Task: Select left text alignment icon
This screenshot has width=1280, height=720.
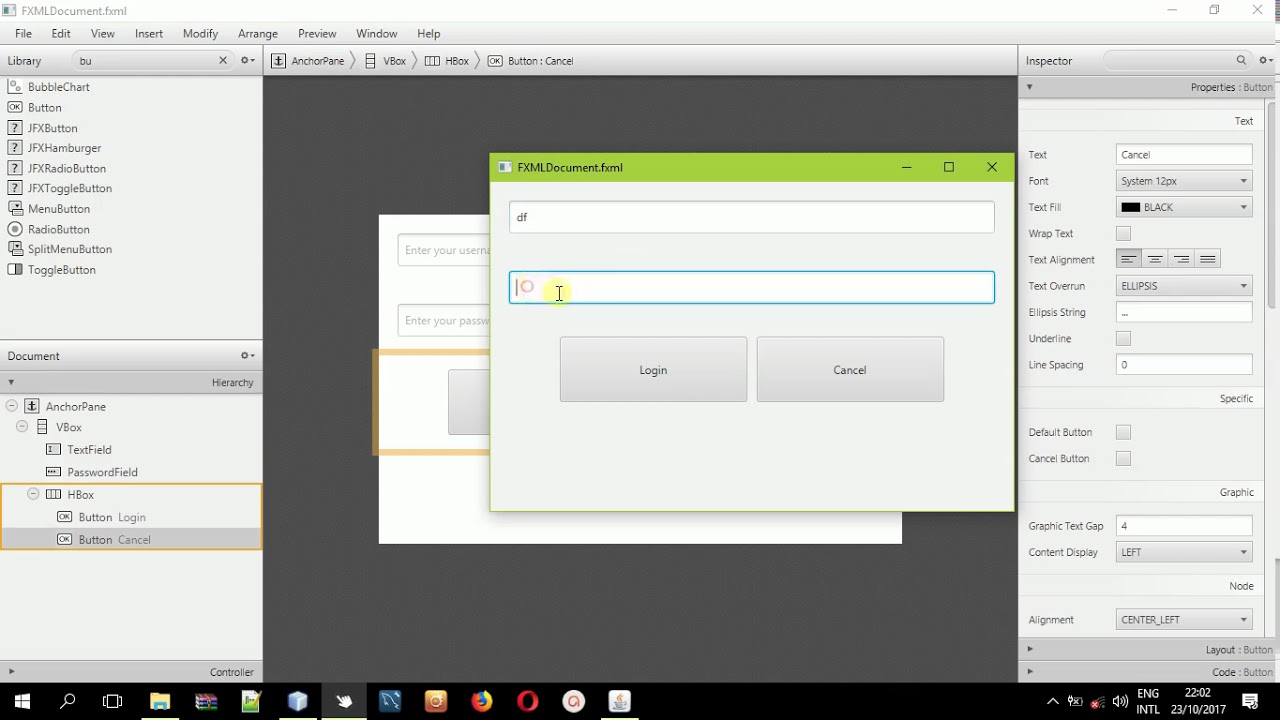Action: point(1129,259)
